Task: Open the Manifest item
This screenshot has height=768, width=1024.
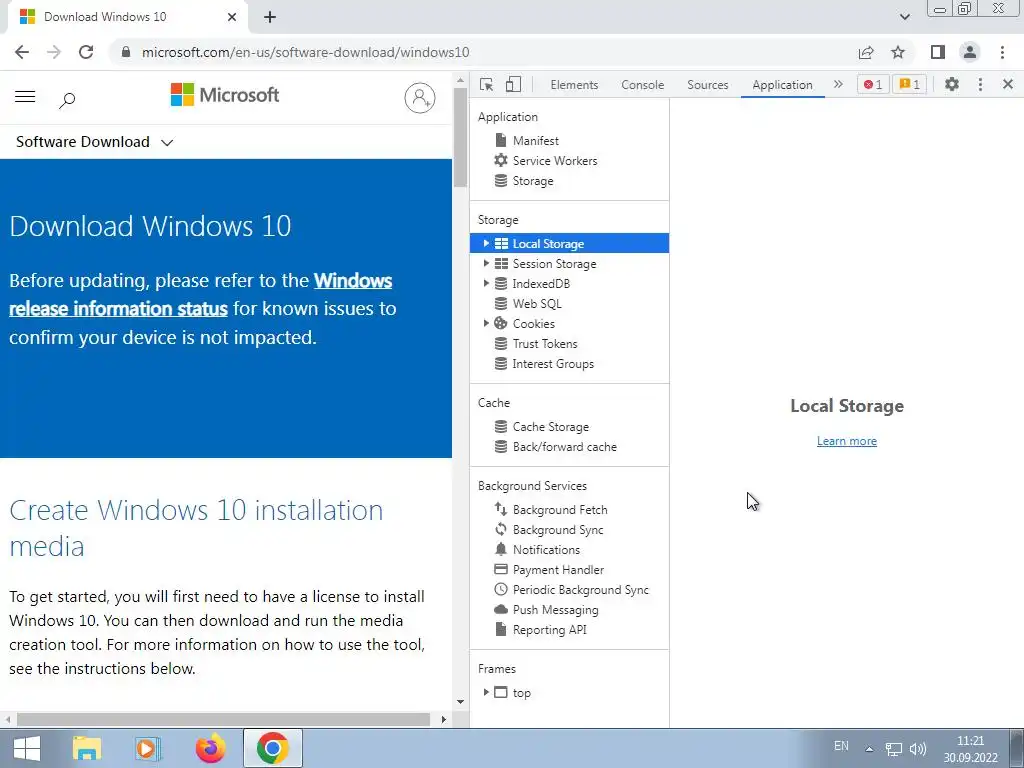Action: pyautogui.click(x=536, y=140)
